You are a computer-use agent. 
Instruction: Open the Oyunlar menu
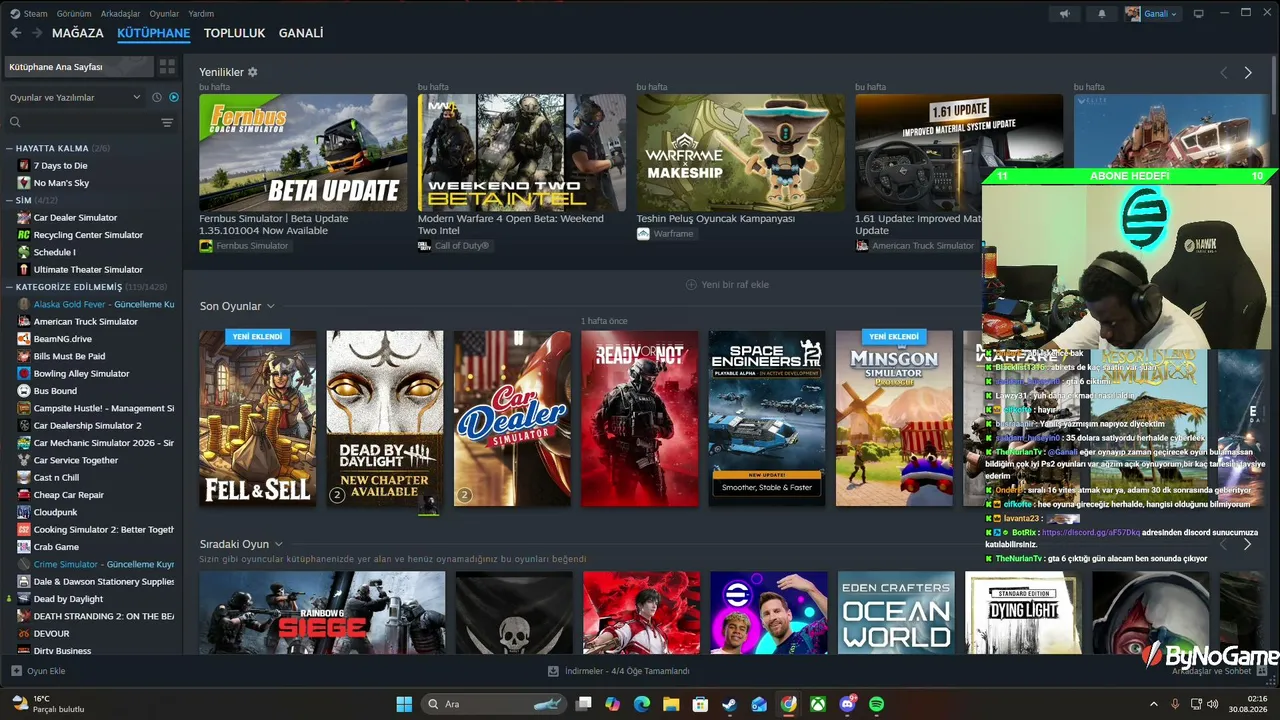click(x=164, y=14)
